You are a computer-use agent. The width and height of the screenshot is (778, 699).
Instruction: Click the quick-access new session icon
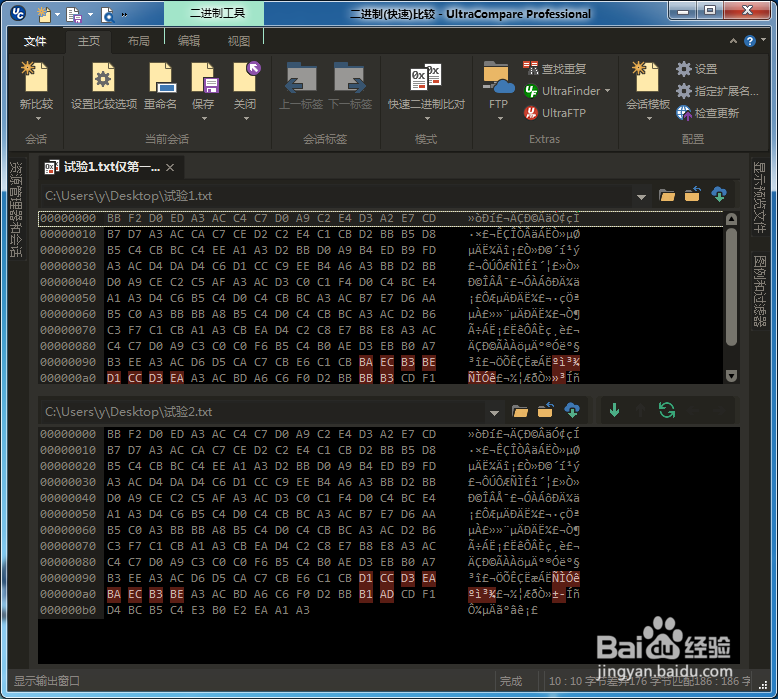click(x=44, y=14)
